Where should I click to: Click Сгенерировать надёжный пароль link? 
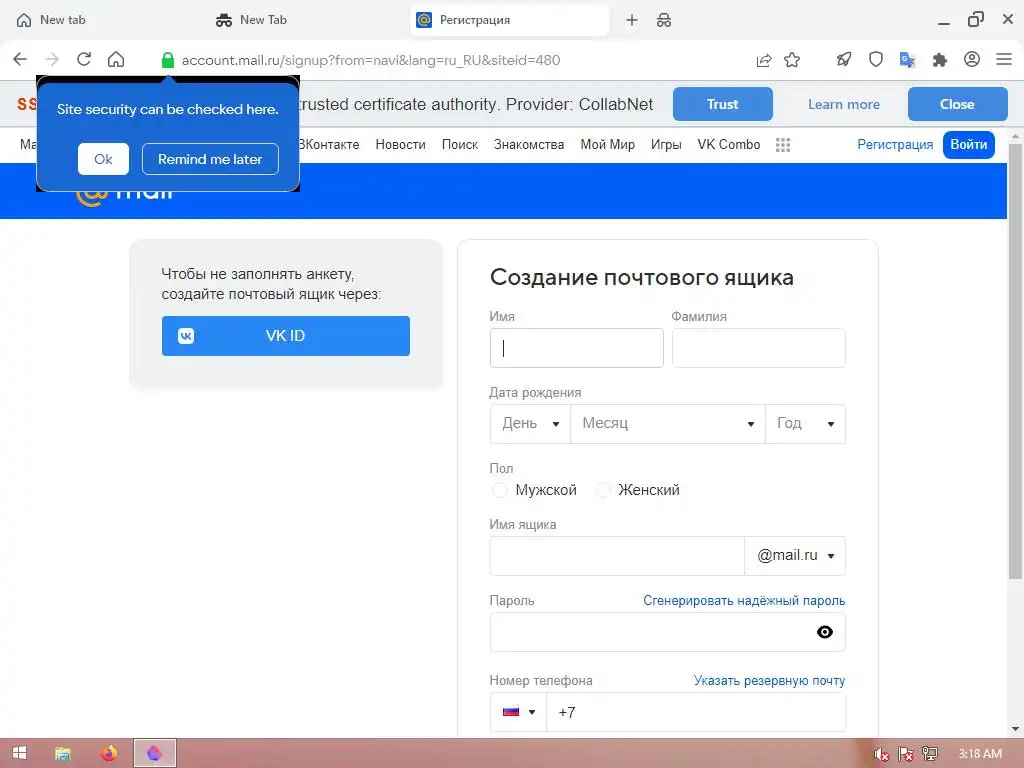[x=744, y=601]
